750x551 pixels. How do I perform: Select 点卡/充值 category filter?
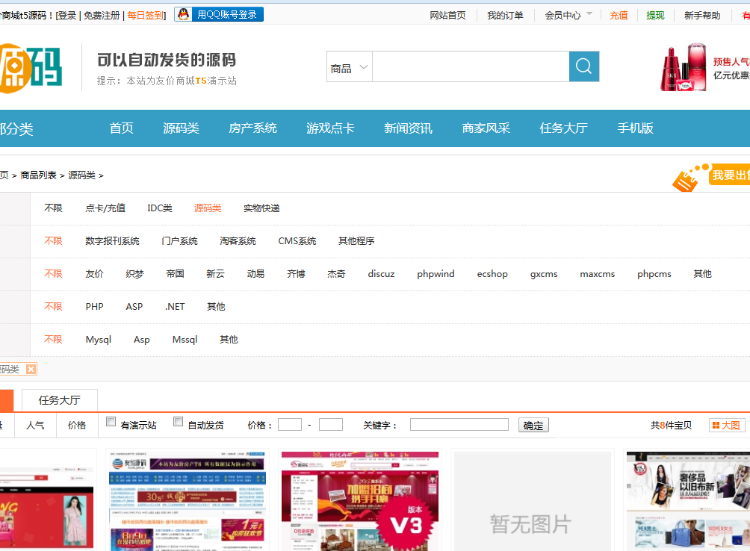click(105, 208)
